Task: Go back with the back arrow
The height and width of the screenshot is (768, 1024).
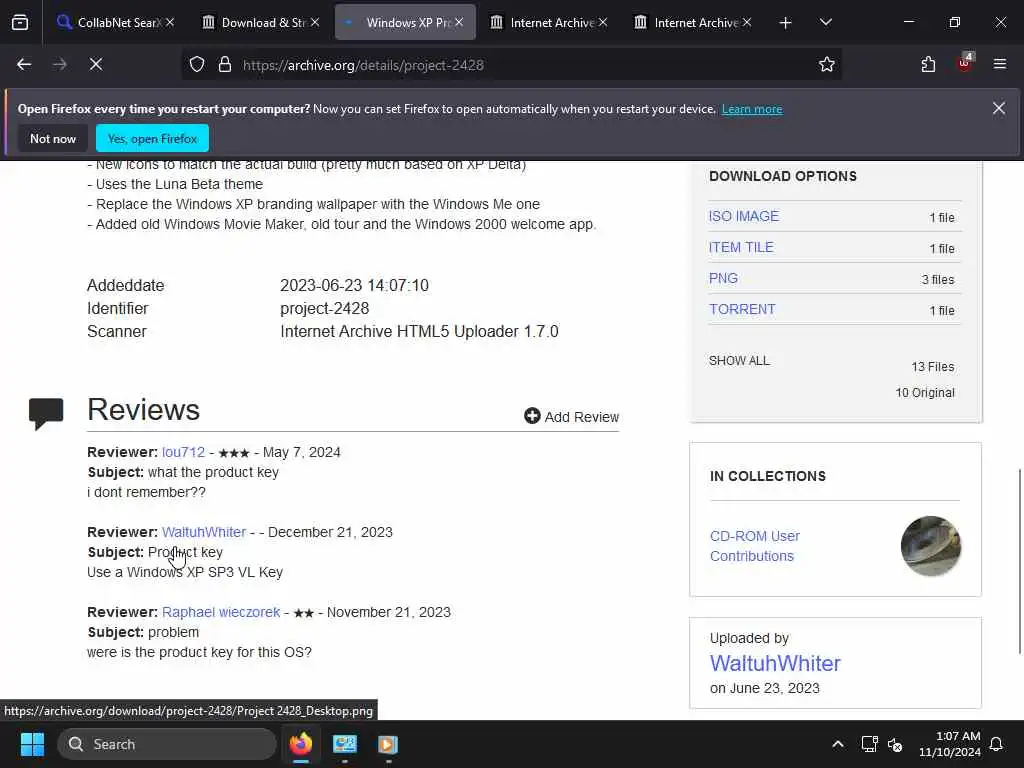Action: pyautogui.click(x=24, y=64)
